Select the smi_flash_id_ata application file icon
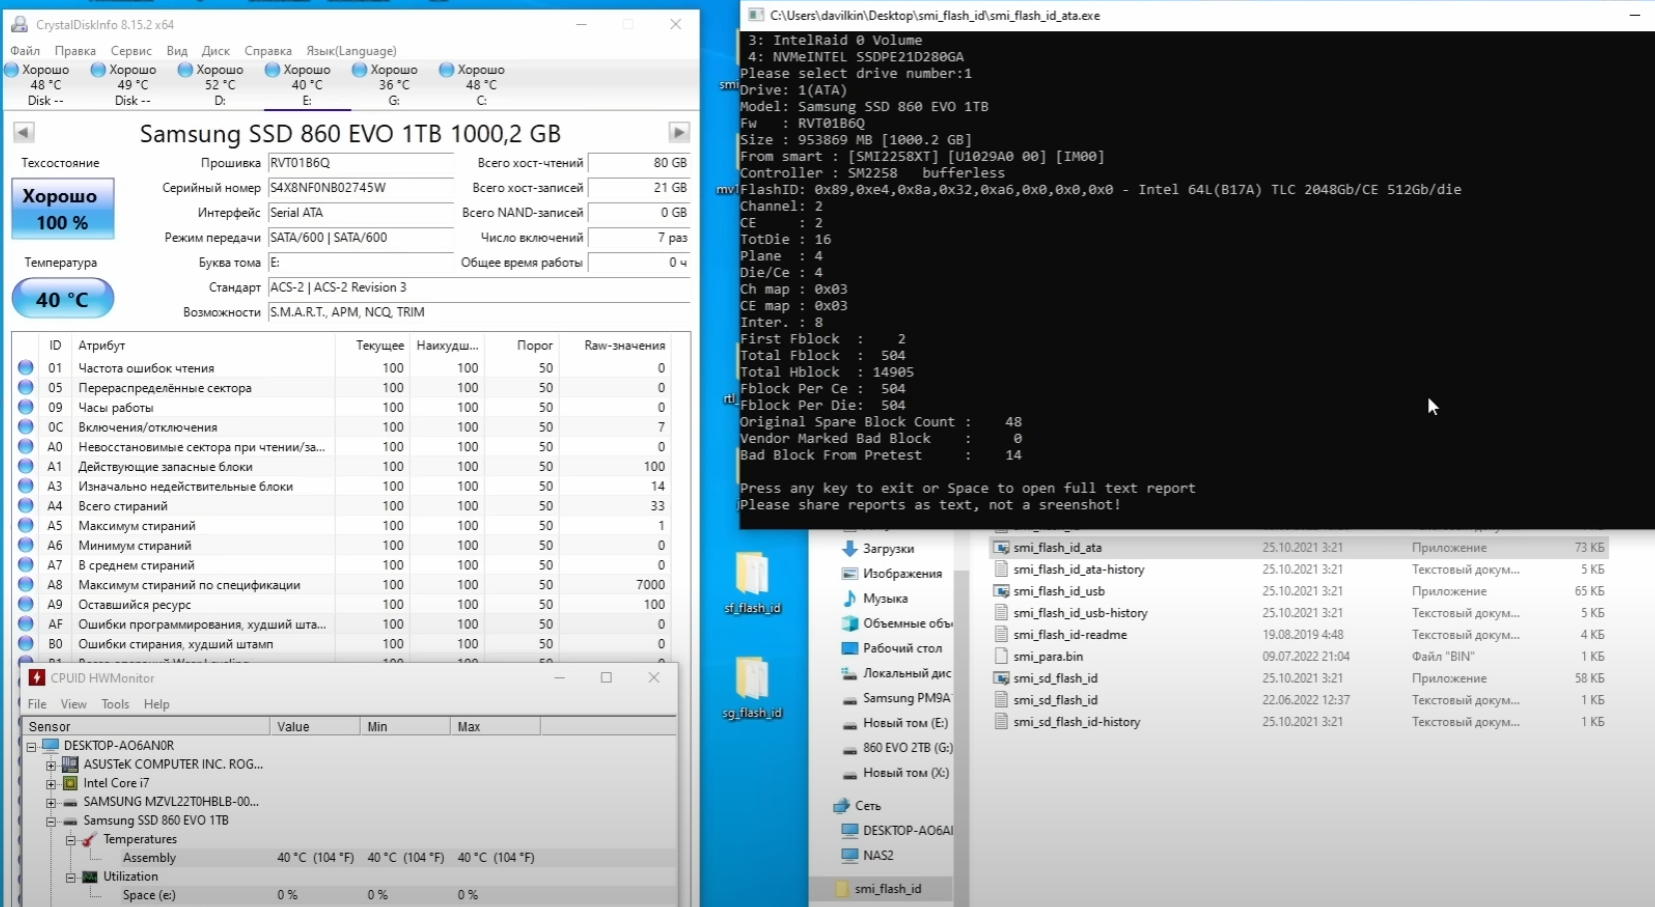This screenshot has width=1655, height=907. coord(1001,547)
